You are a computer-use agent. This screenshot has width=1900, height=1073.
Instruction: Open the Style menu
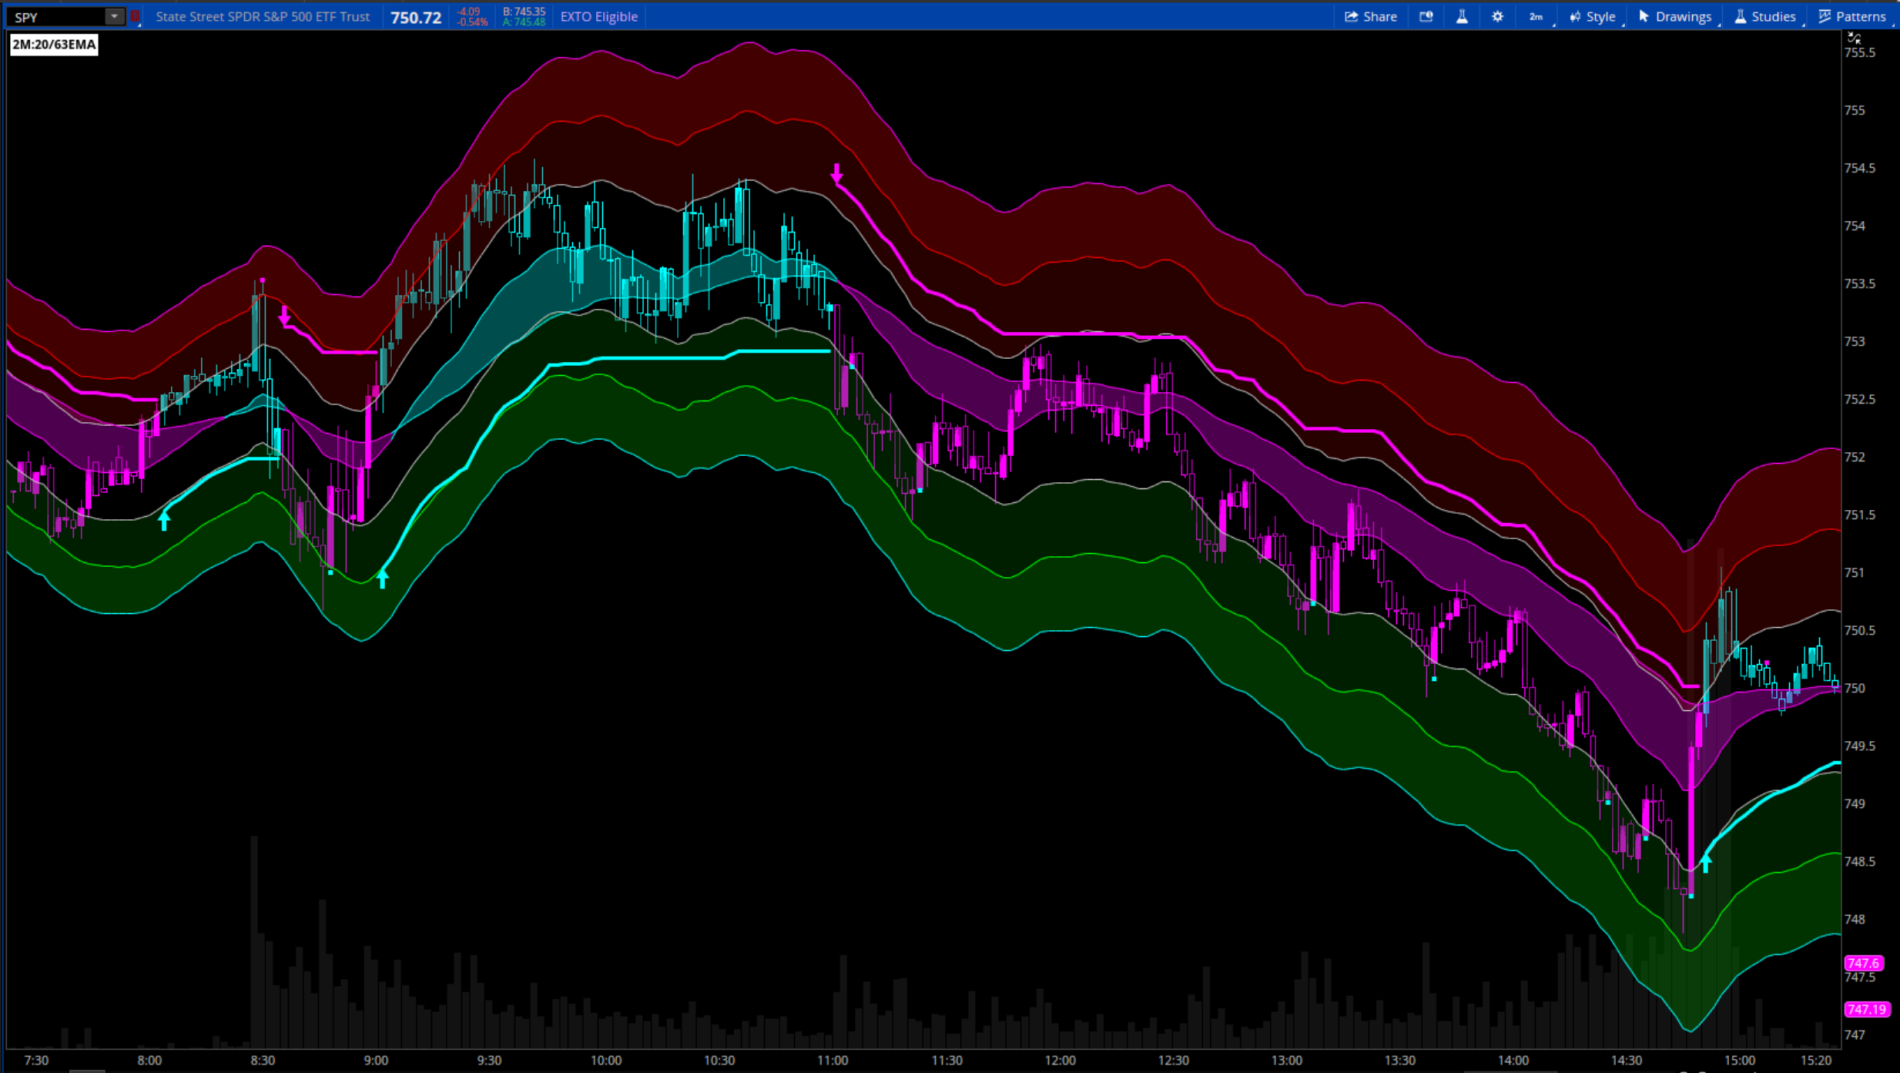coord(1592,17)
